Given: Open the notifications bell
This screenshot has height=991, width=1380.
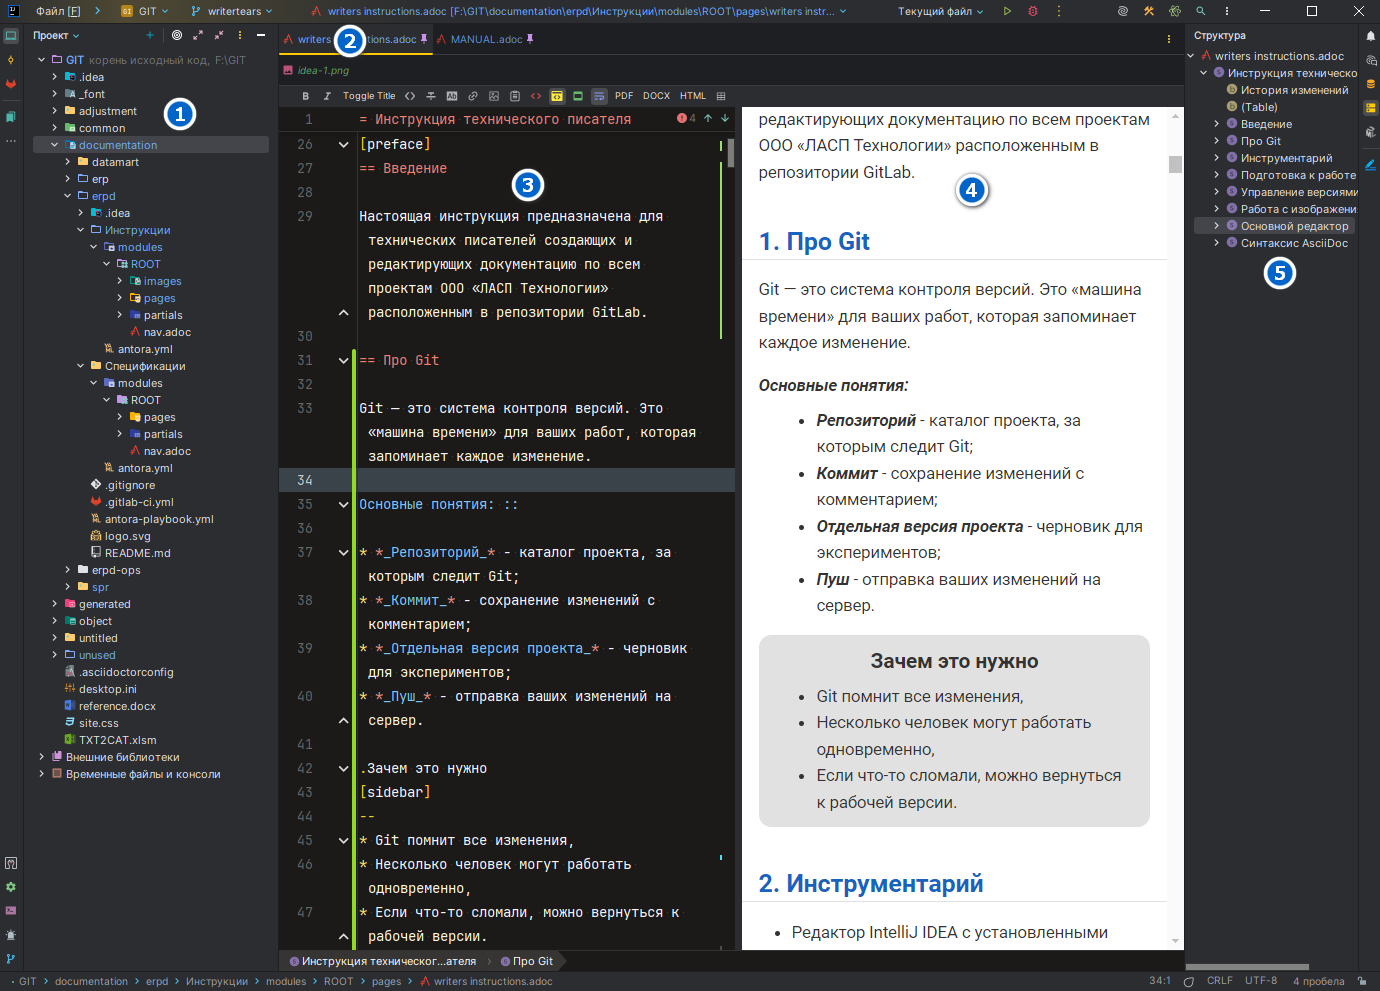Looking at the screenshot, I should pyautogui.click(x=1370, y=36).
